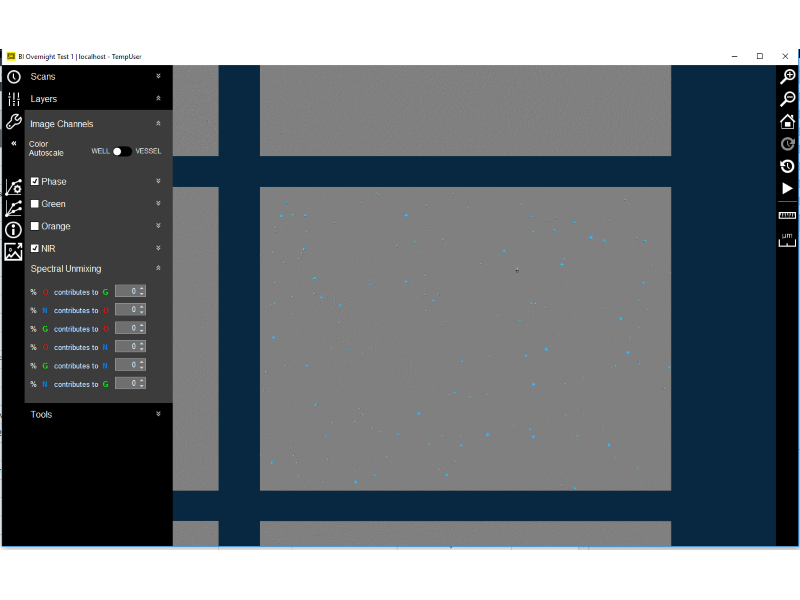Switch Color Autoscale toggle to Vessel

[122, 151]
